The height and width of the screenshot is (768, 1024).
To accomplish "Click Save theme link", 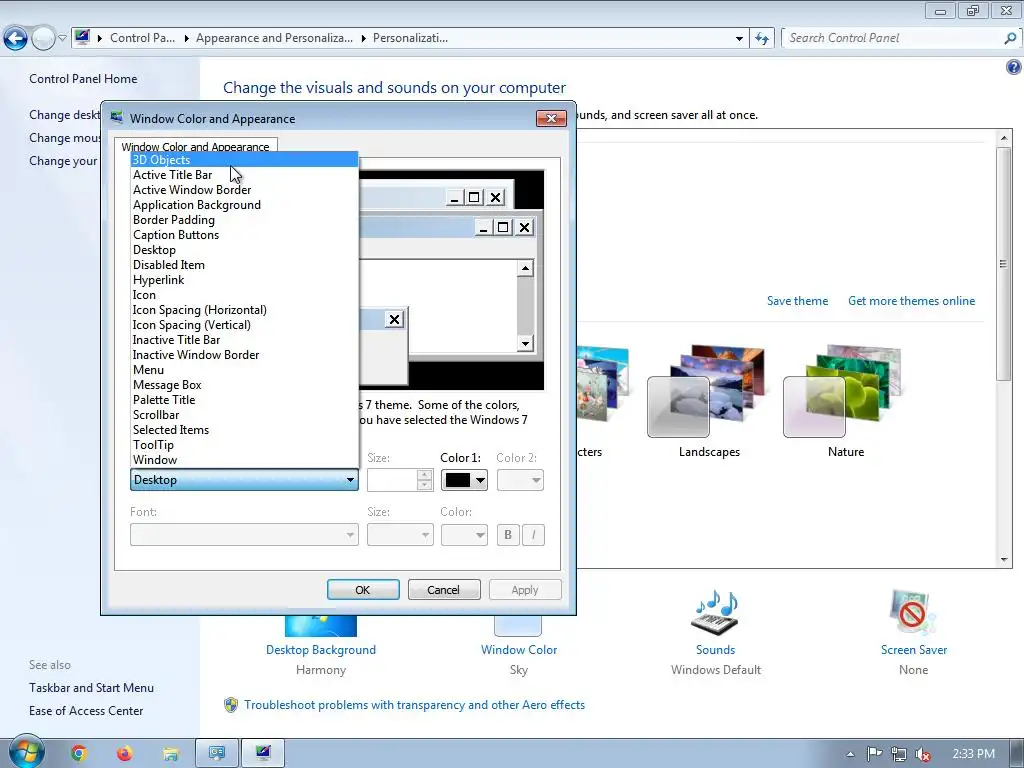I will click(x=797, y=300).
